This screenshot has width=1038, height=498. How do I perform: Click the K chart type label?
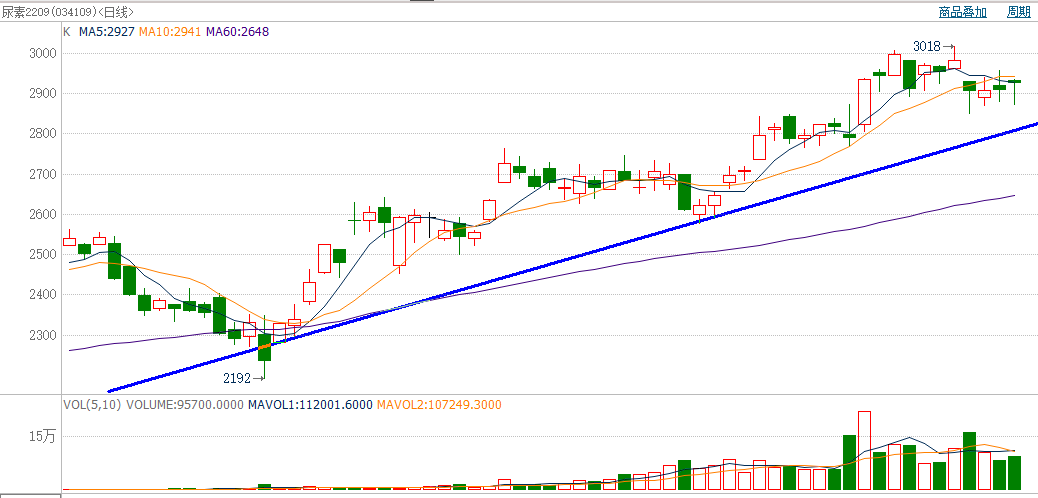click(x=67, y=32)
